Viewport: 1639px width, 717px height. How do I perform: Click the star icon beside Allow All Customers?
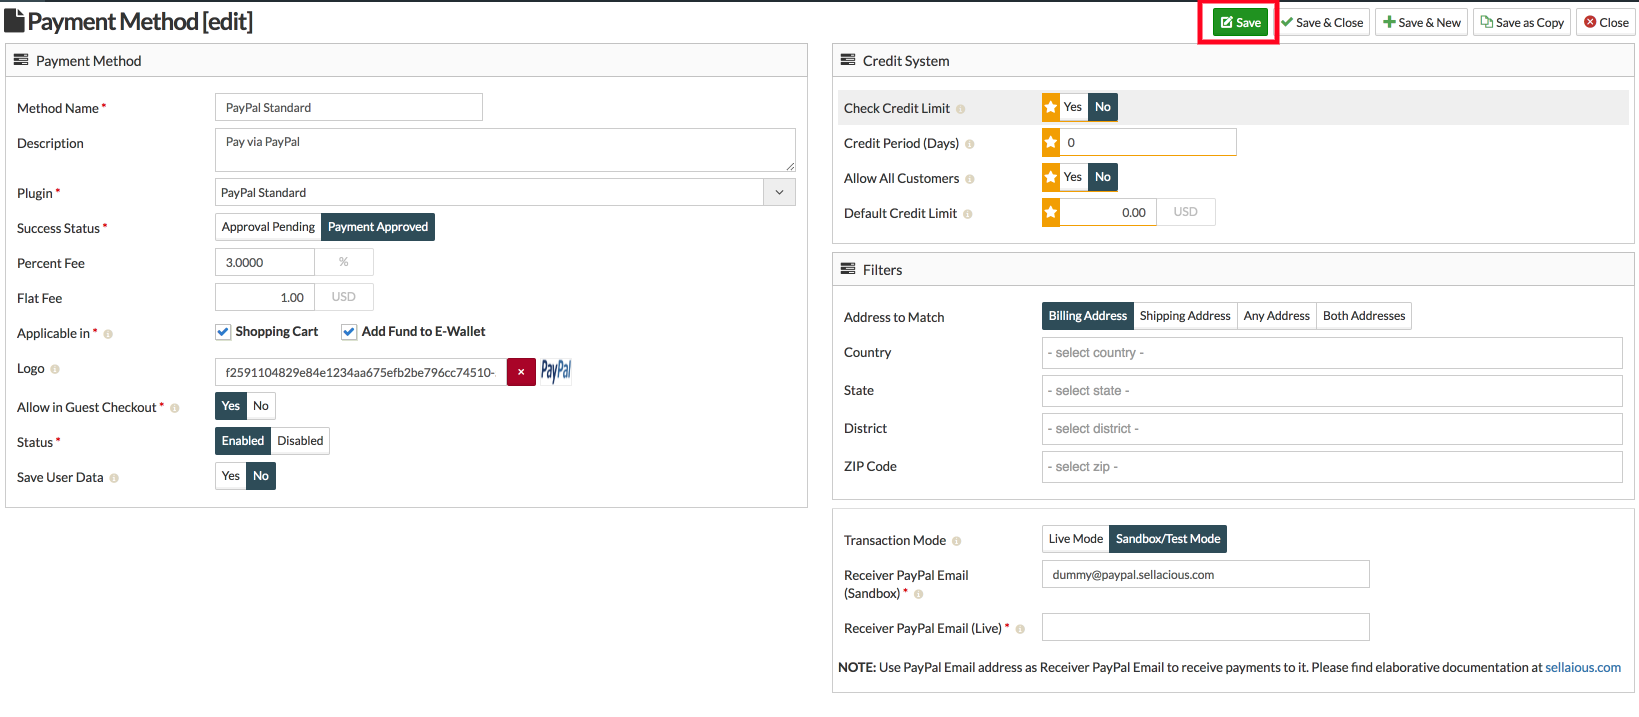coord(1051,177)
